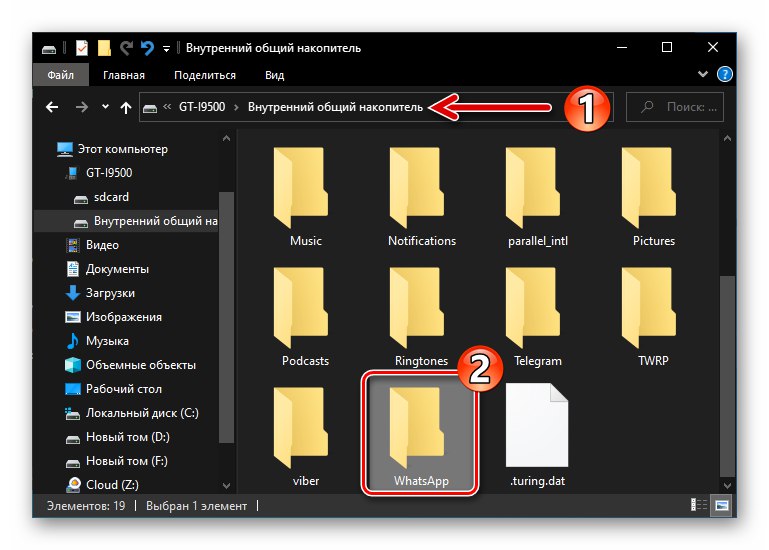Open the GT-I9500 breadcrumb arrow
The width and height of the screenshot is (769, 550).
[236, 107]
